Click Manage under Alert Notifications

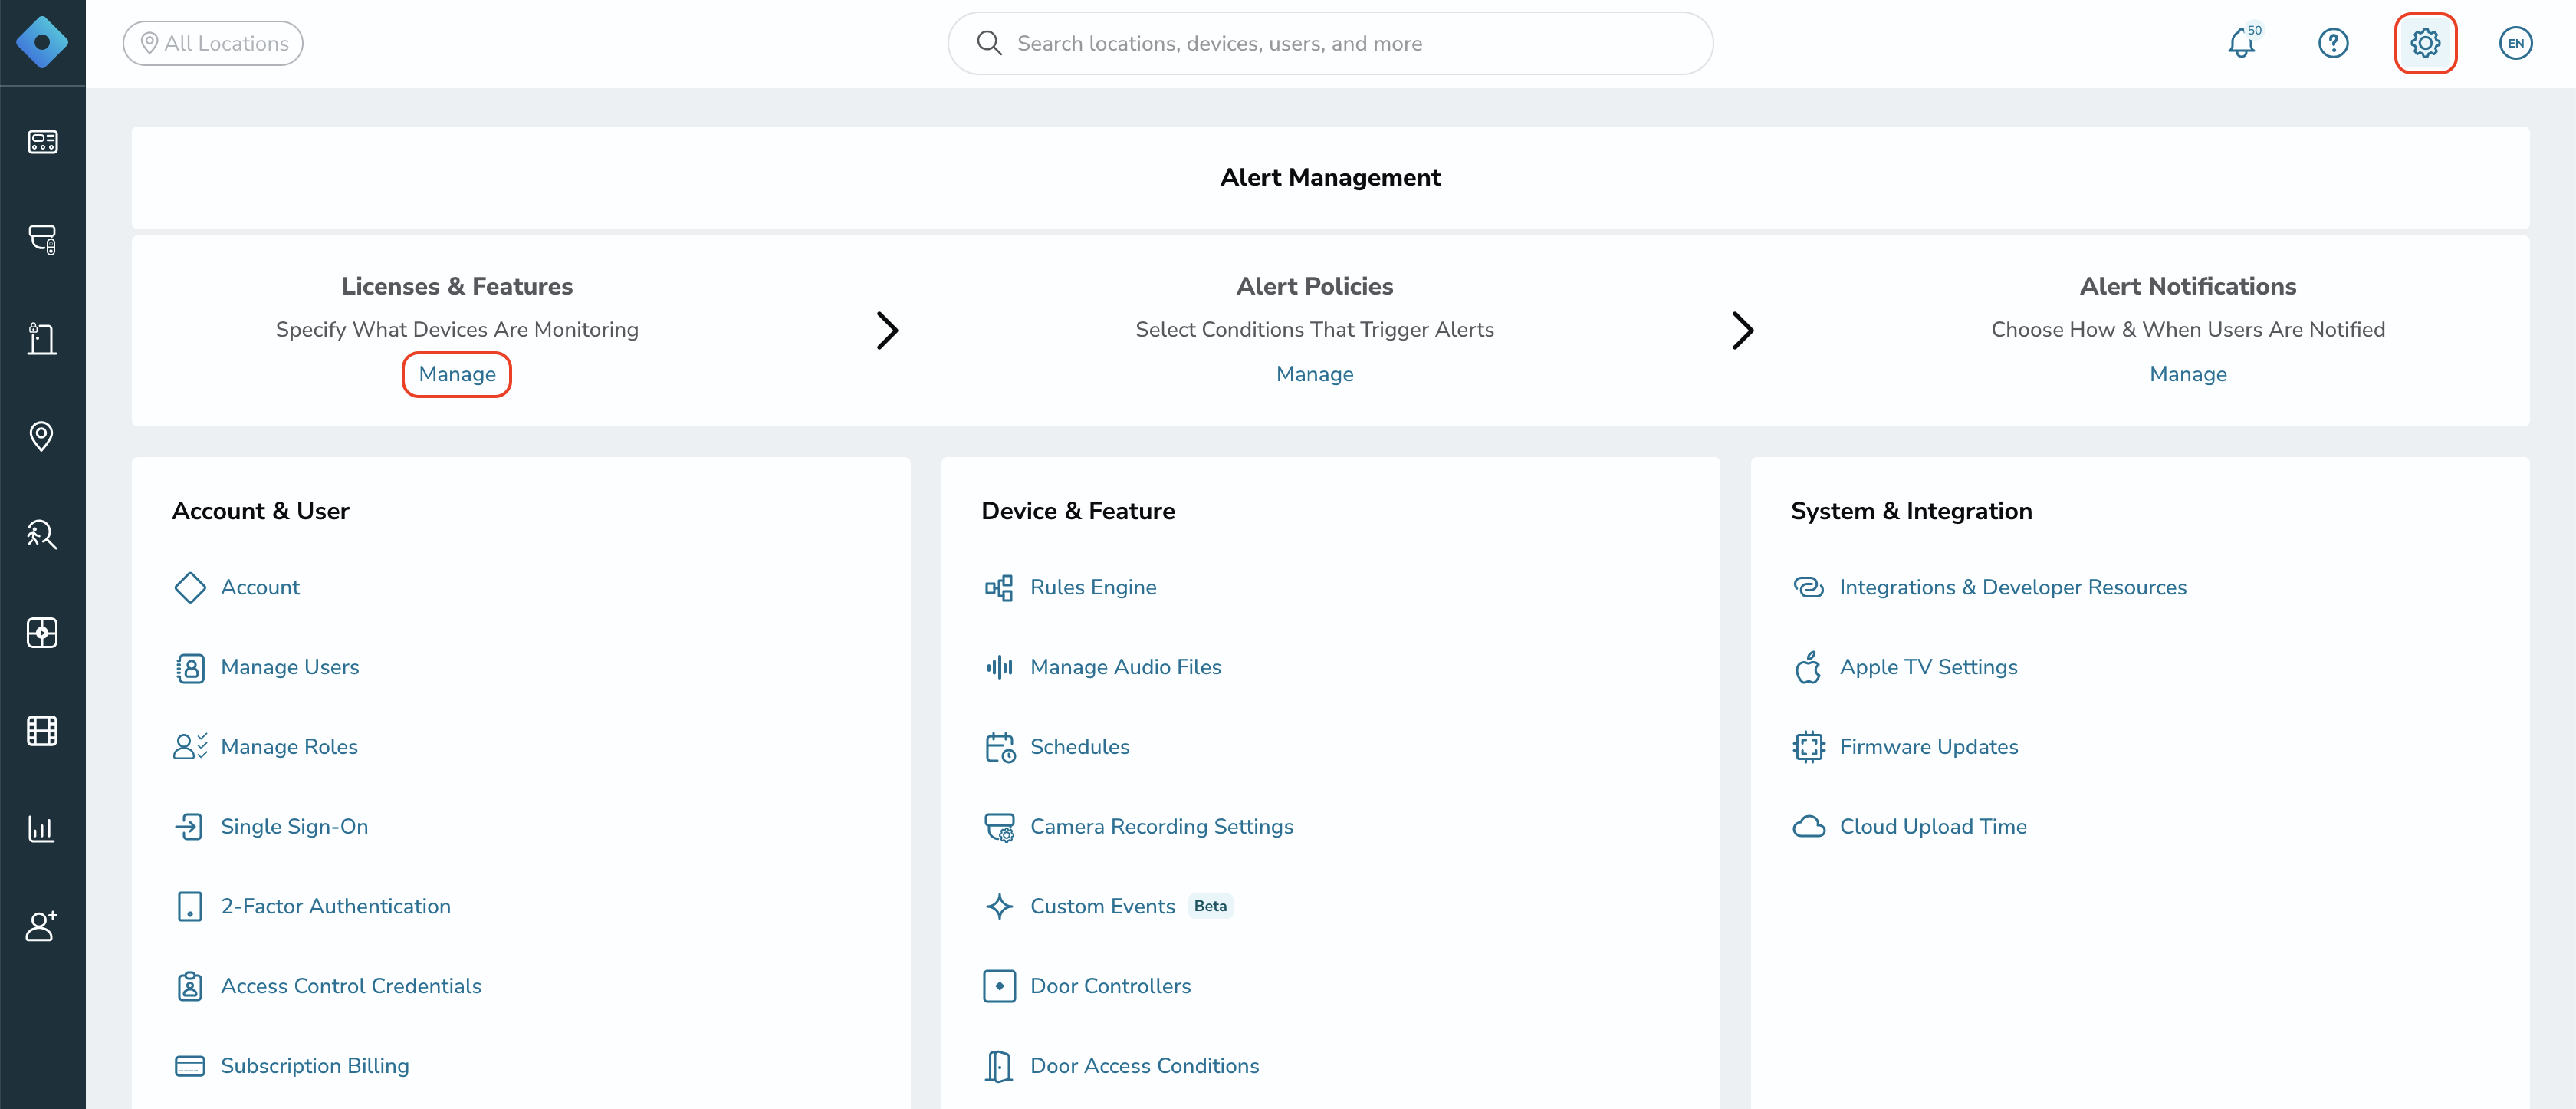tap(2188, 374)
